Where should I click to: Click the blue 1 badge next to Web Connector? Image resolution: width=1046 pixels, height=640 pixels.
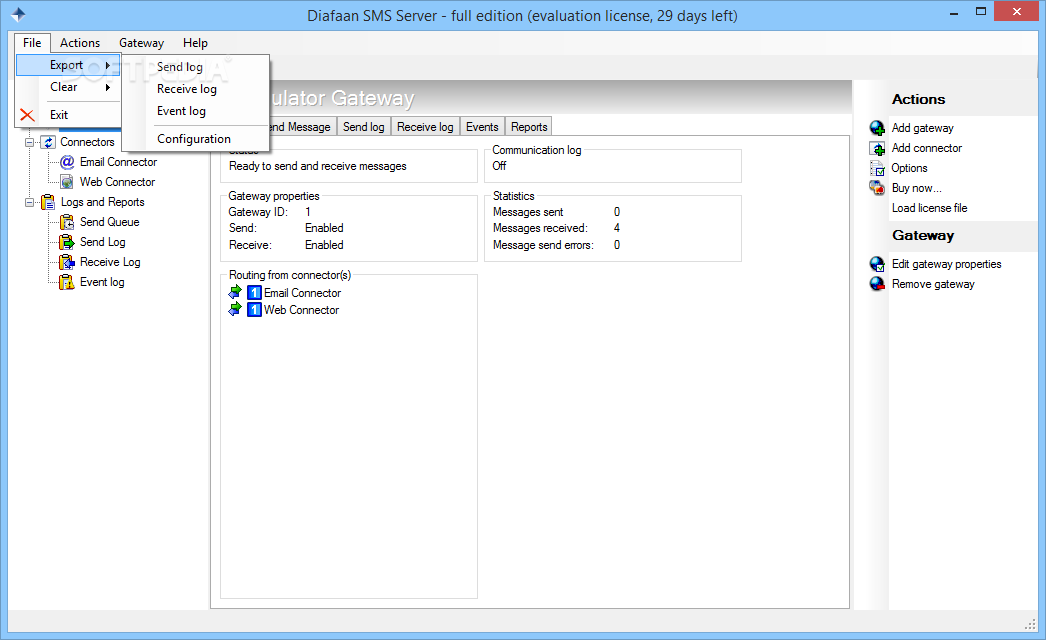click(254, 310)
